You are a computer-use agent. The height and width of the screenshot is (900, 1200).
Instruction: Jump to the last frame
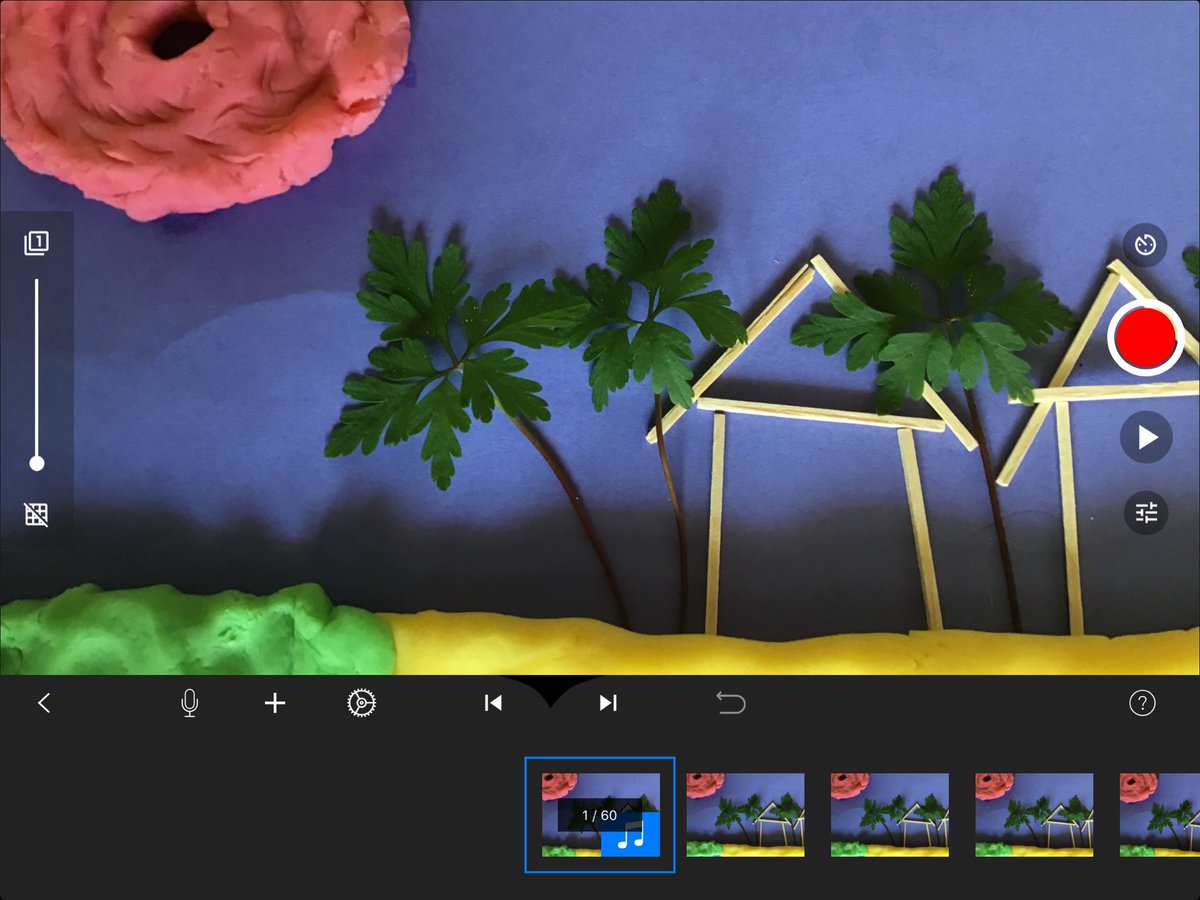click(x=608, y=703)
